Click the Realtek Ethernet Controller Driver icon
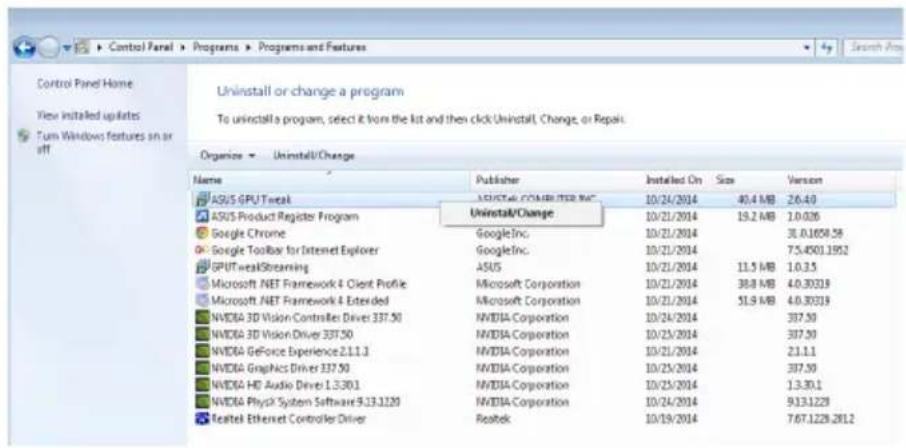 coord(202,419)
